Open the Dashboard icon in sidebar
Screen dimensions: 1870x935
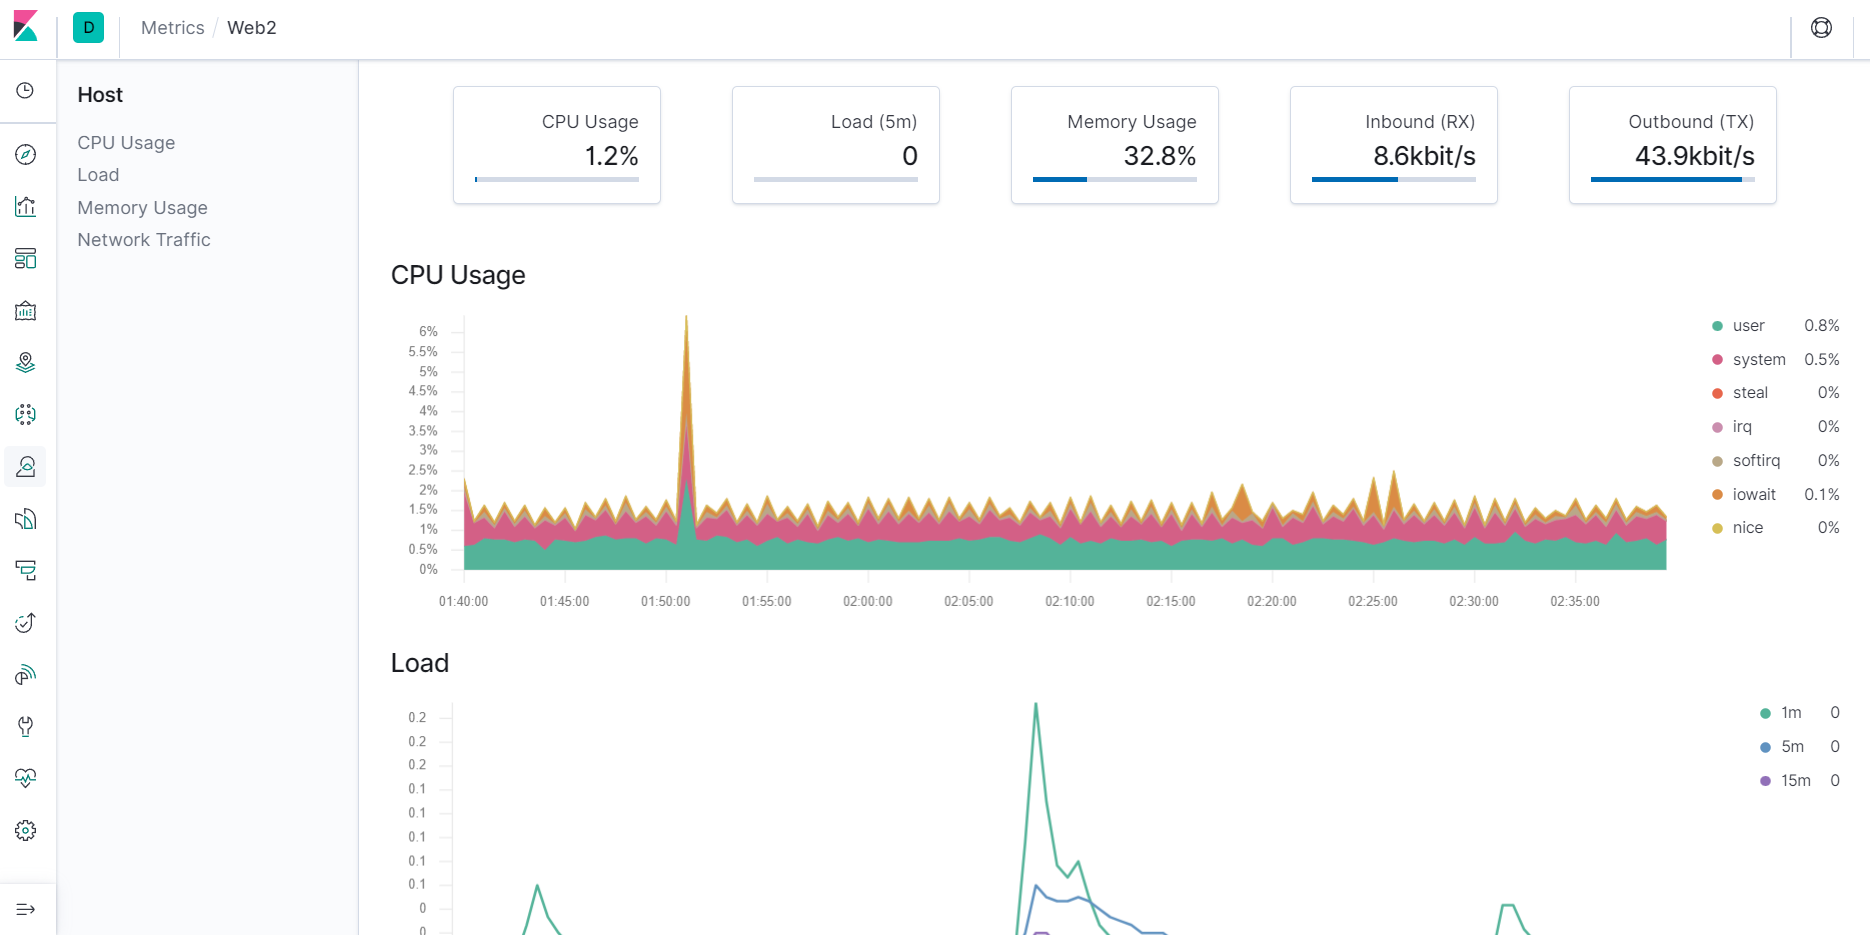coord(26,259)
